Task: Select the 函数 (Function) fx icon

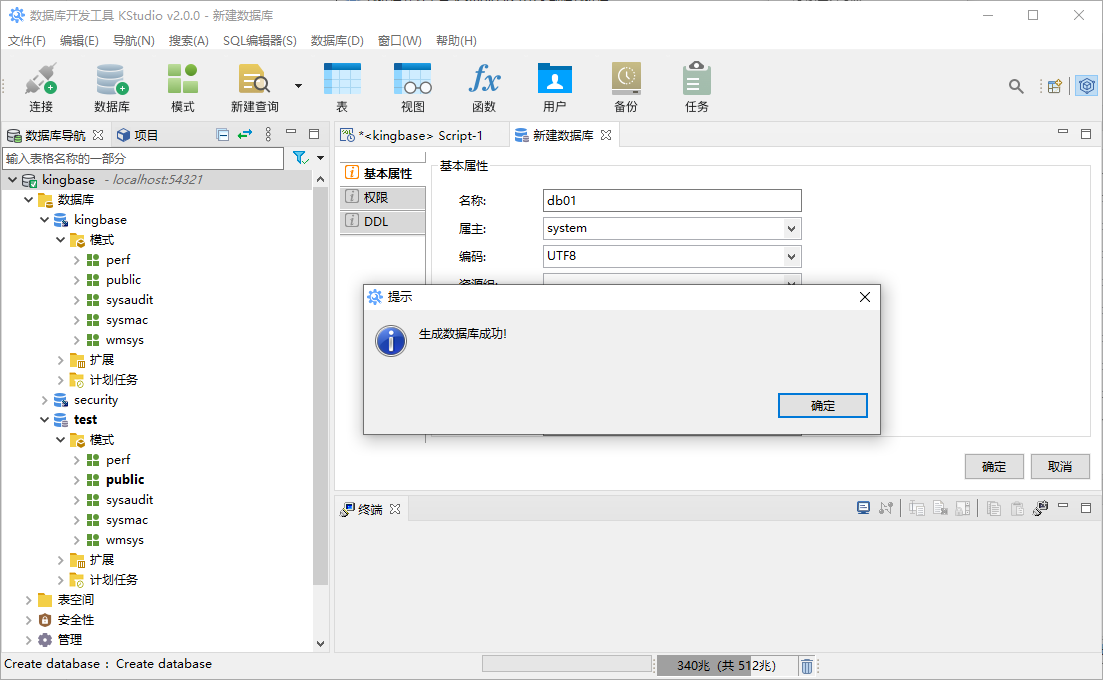Action: click(484, 87)
